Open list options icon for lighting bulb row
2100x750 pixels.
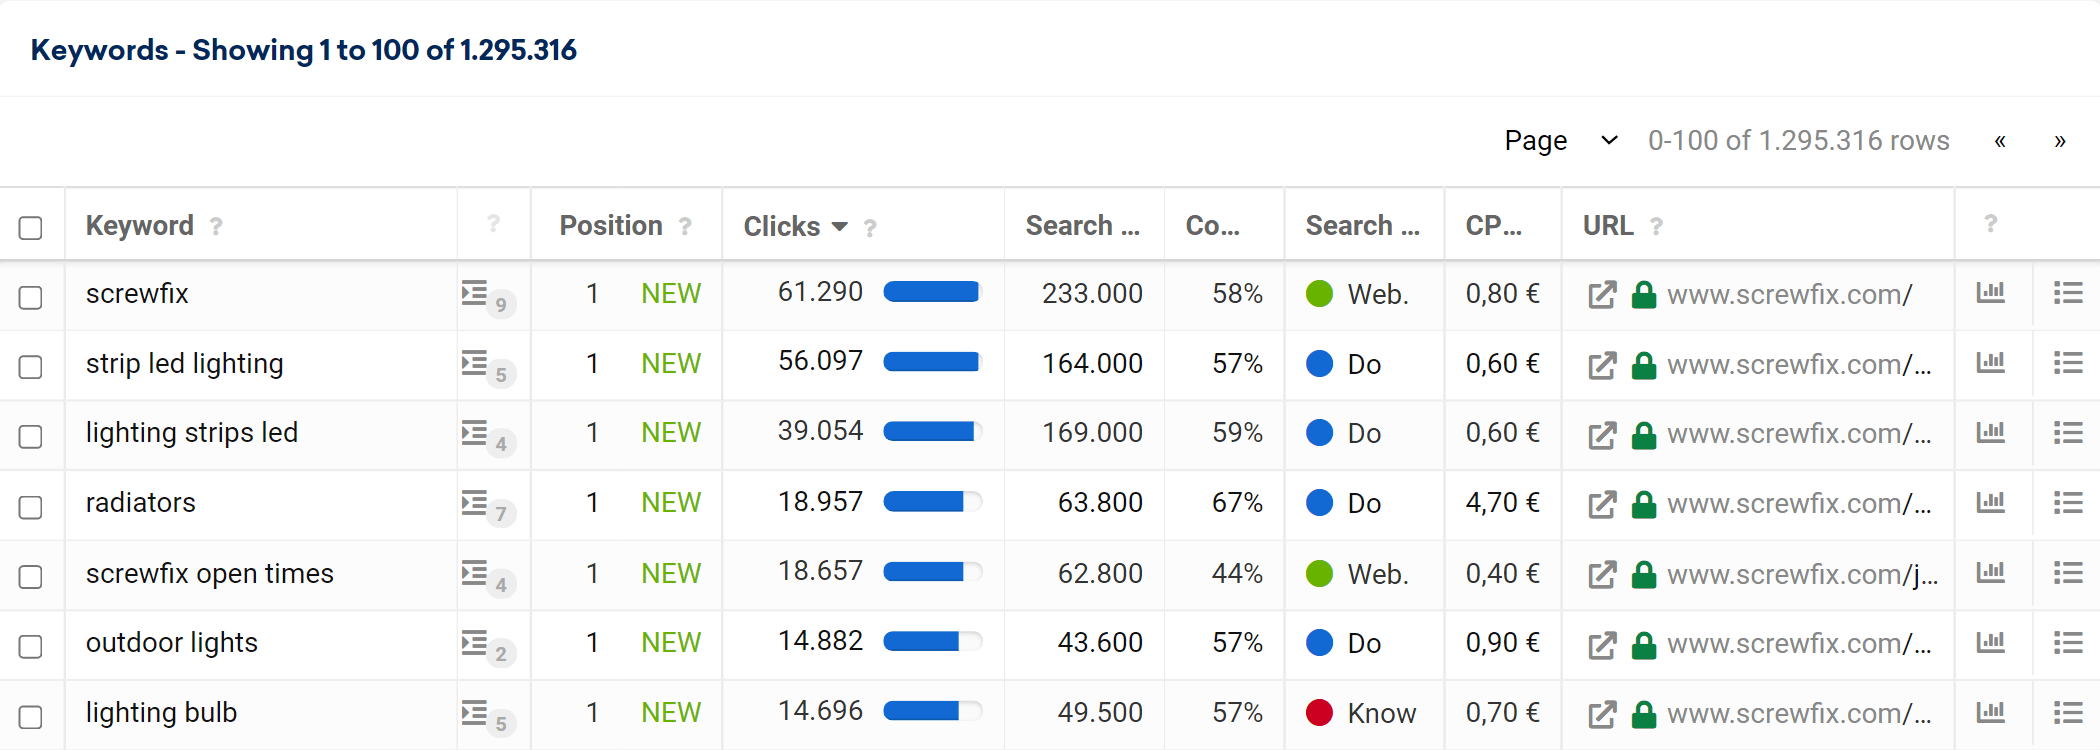click(2068, 712)
